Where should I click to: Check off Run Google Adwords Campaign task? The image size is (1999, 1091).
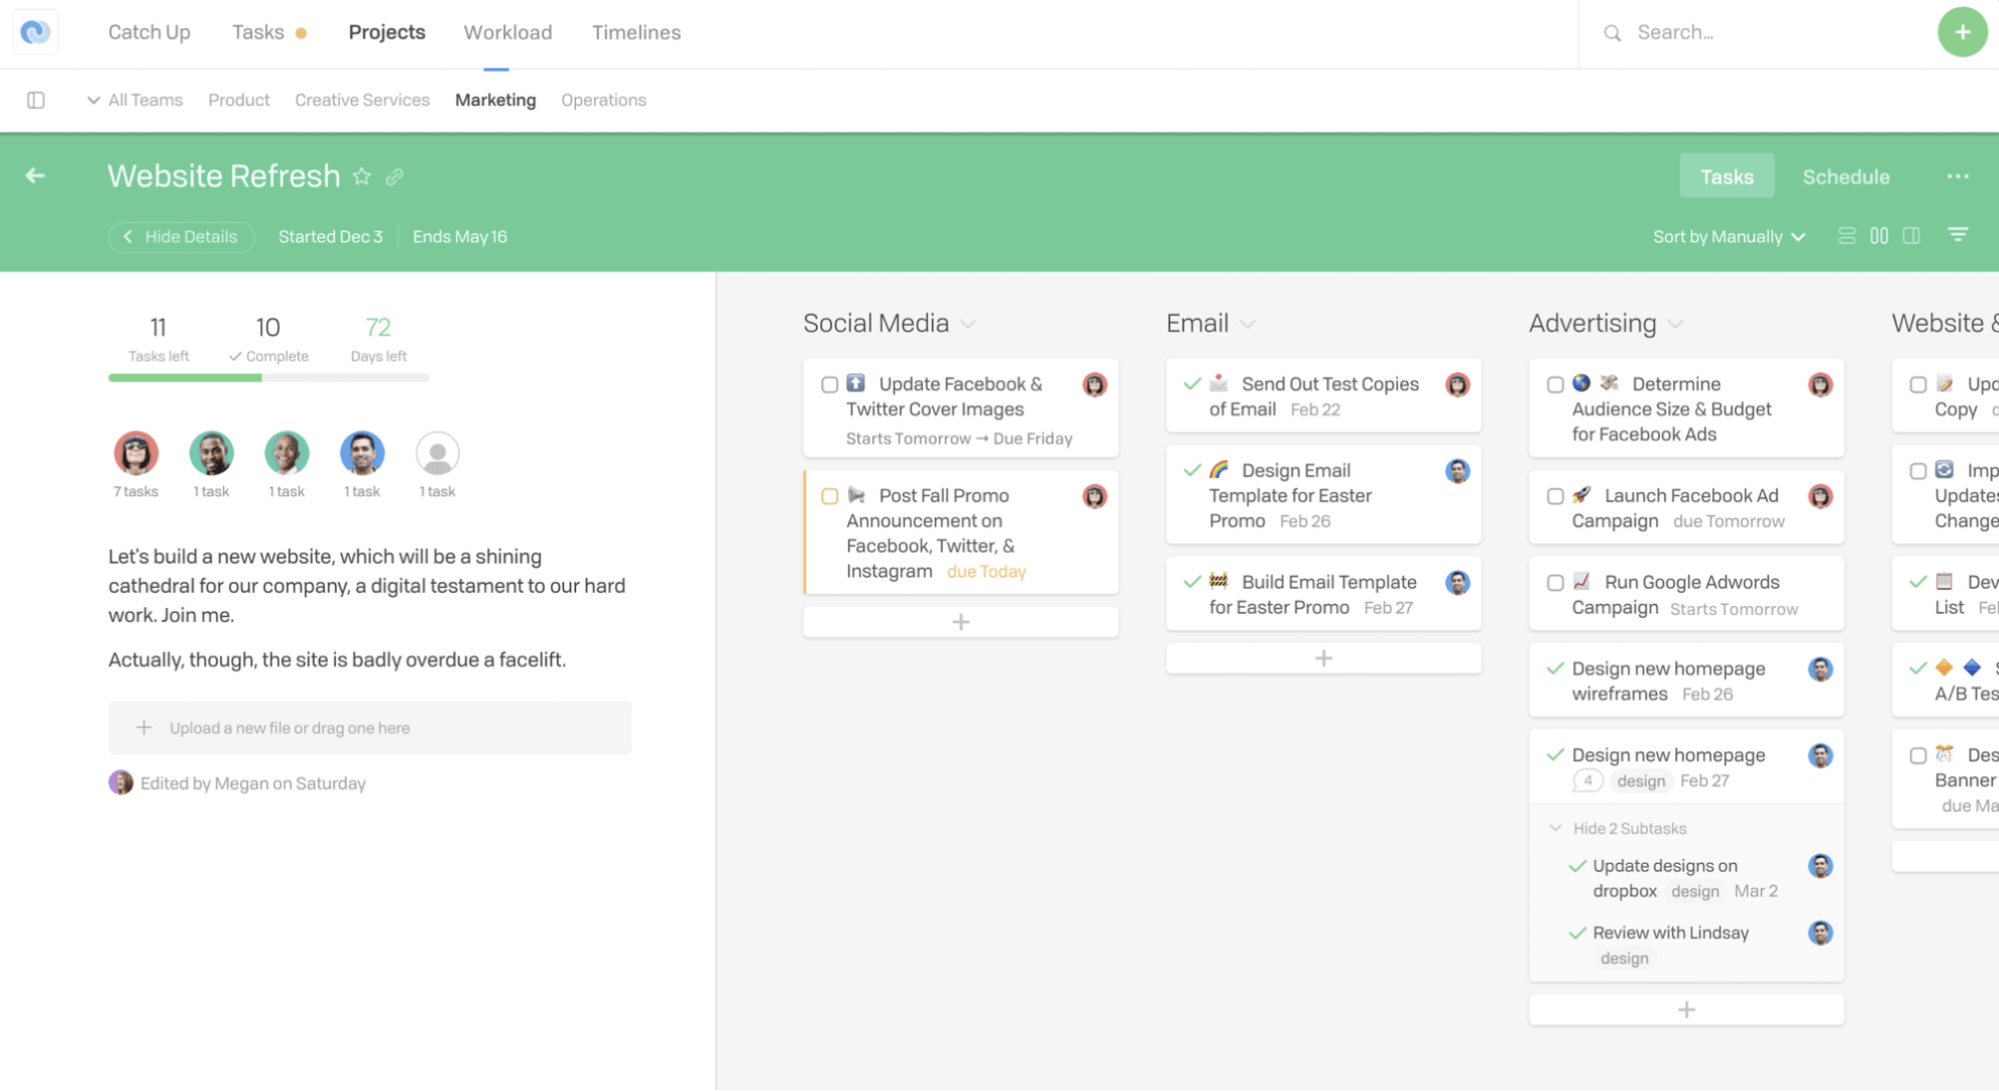1555,583
